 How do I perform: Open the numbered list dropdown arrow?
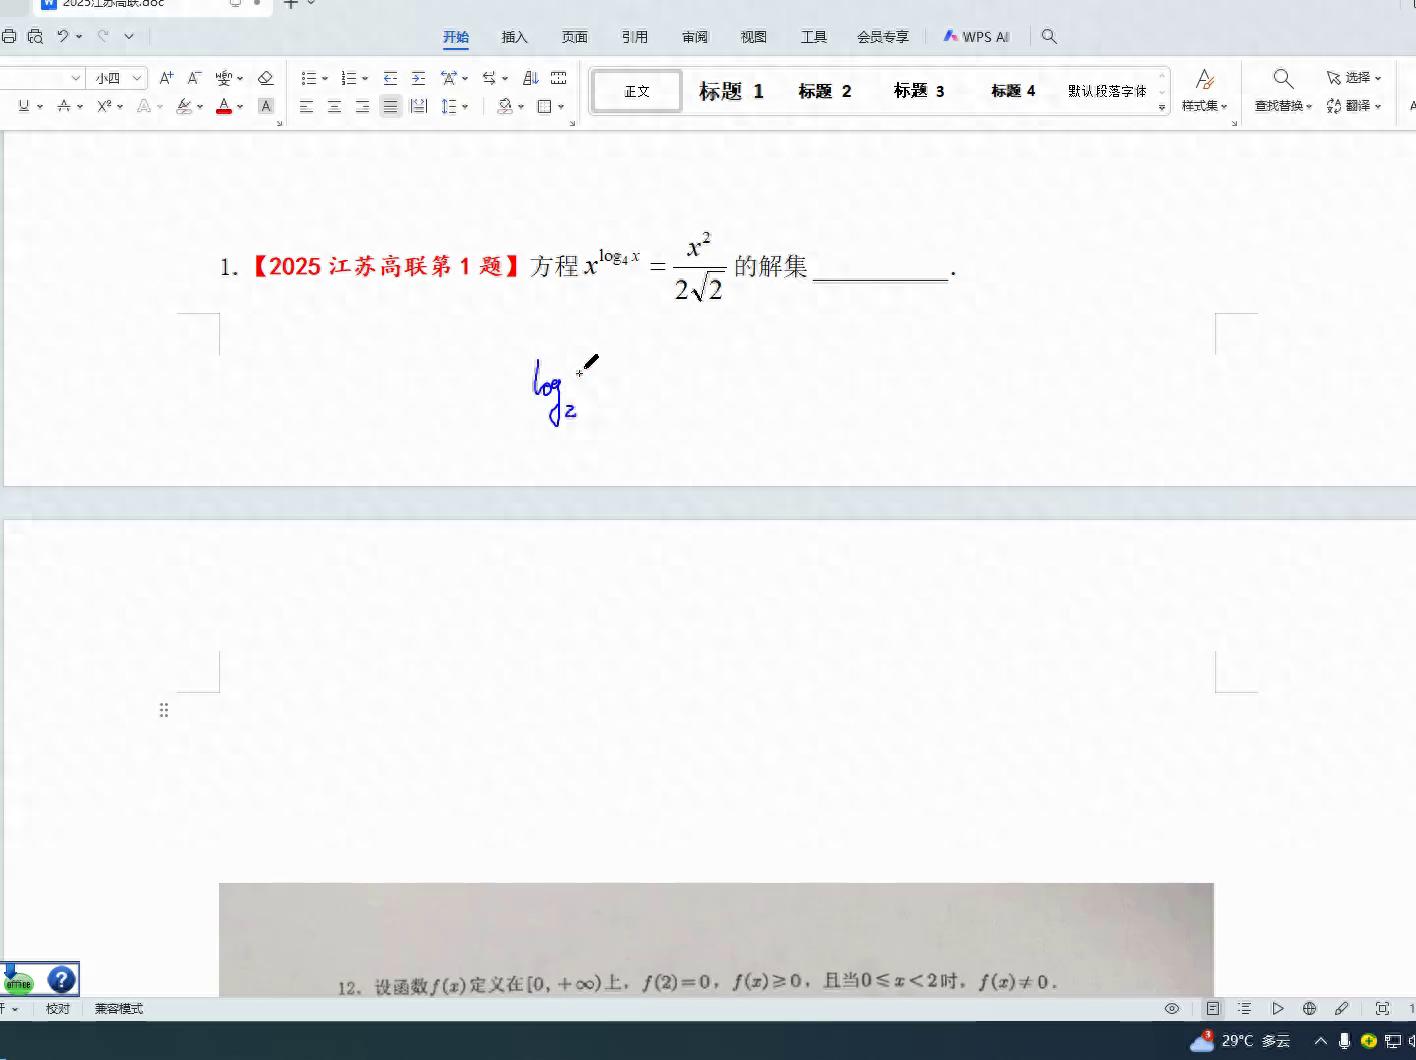(365, 77)
